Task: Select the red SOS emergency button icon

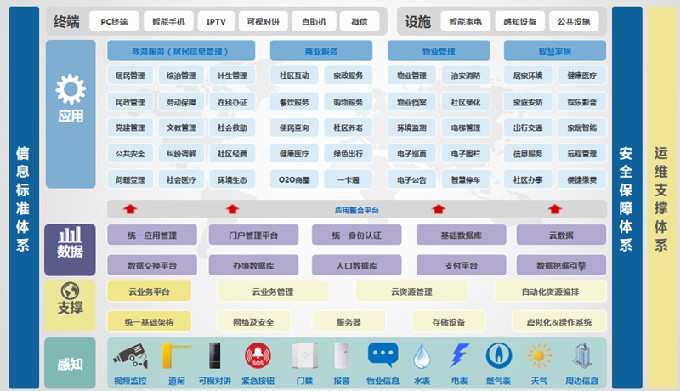Action: click(x=258, y=356)
